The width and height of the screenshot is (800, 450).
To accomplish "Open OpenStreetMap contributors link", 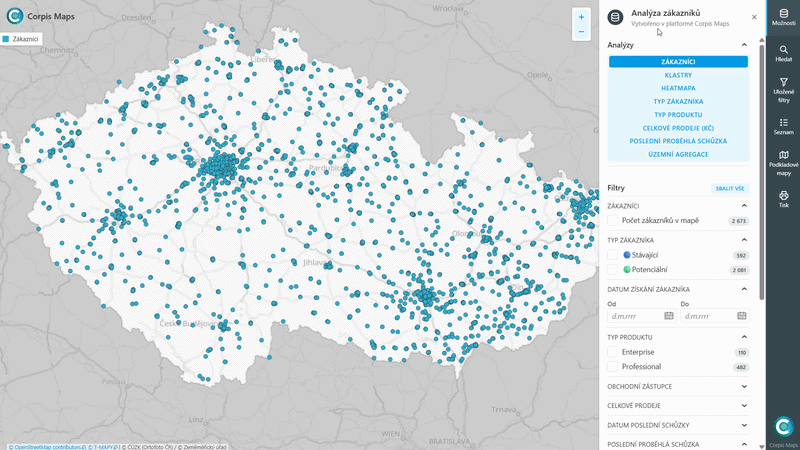I will (x=47, y=447).
